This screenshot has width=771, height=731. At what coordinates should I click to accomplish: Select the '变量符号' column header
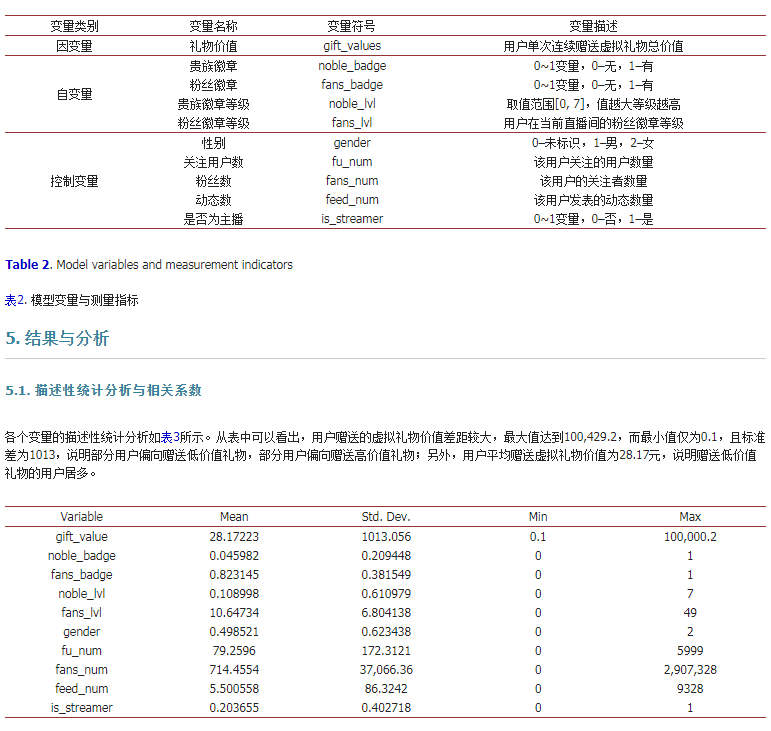point(352,26)
